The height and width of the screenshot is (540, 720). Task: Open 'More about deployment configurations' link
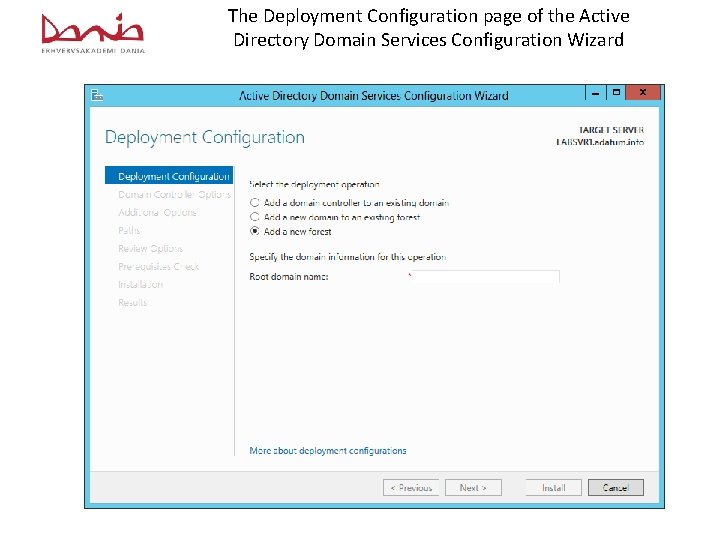[328, 450]
